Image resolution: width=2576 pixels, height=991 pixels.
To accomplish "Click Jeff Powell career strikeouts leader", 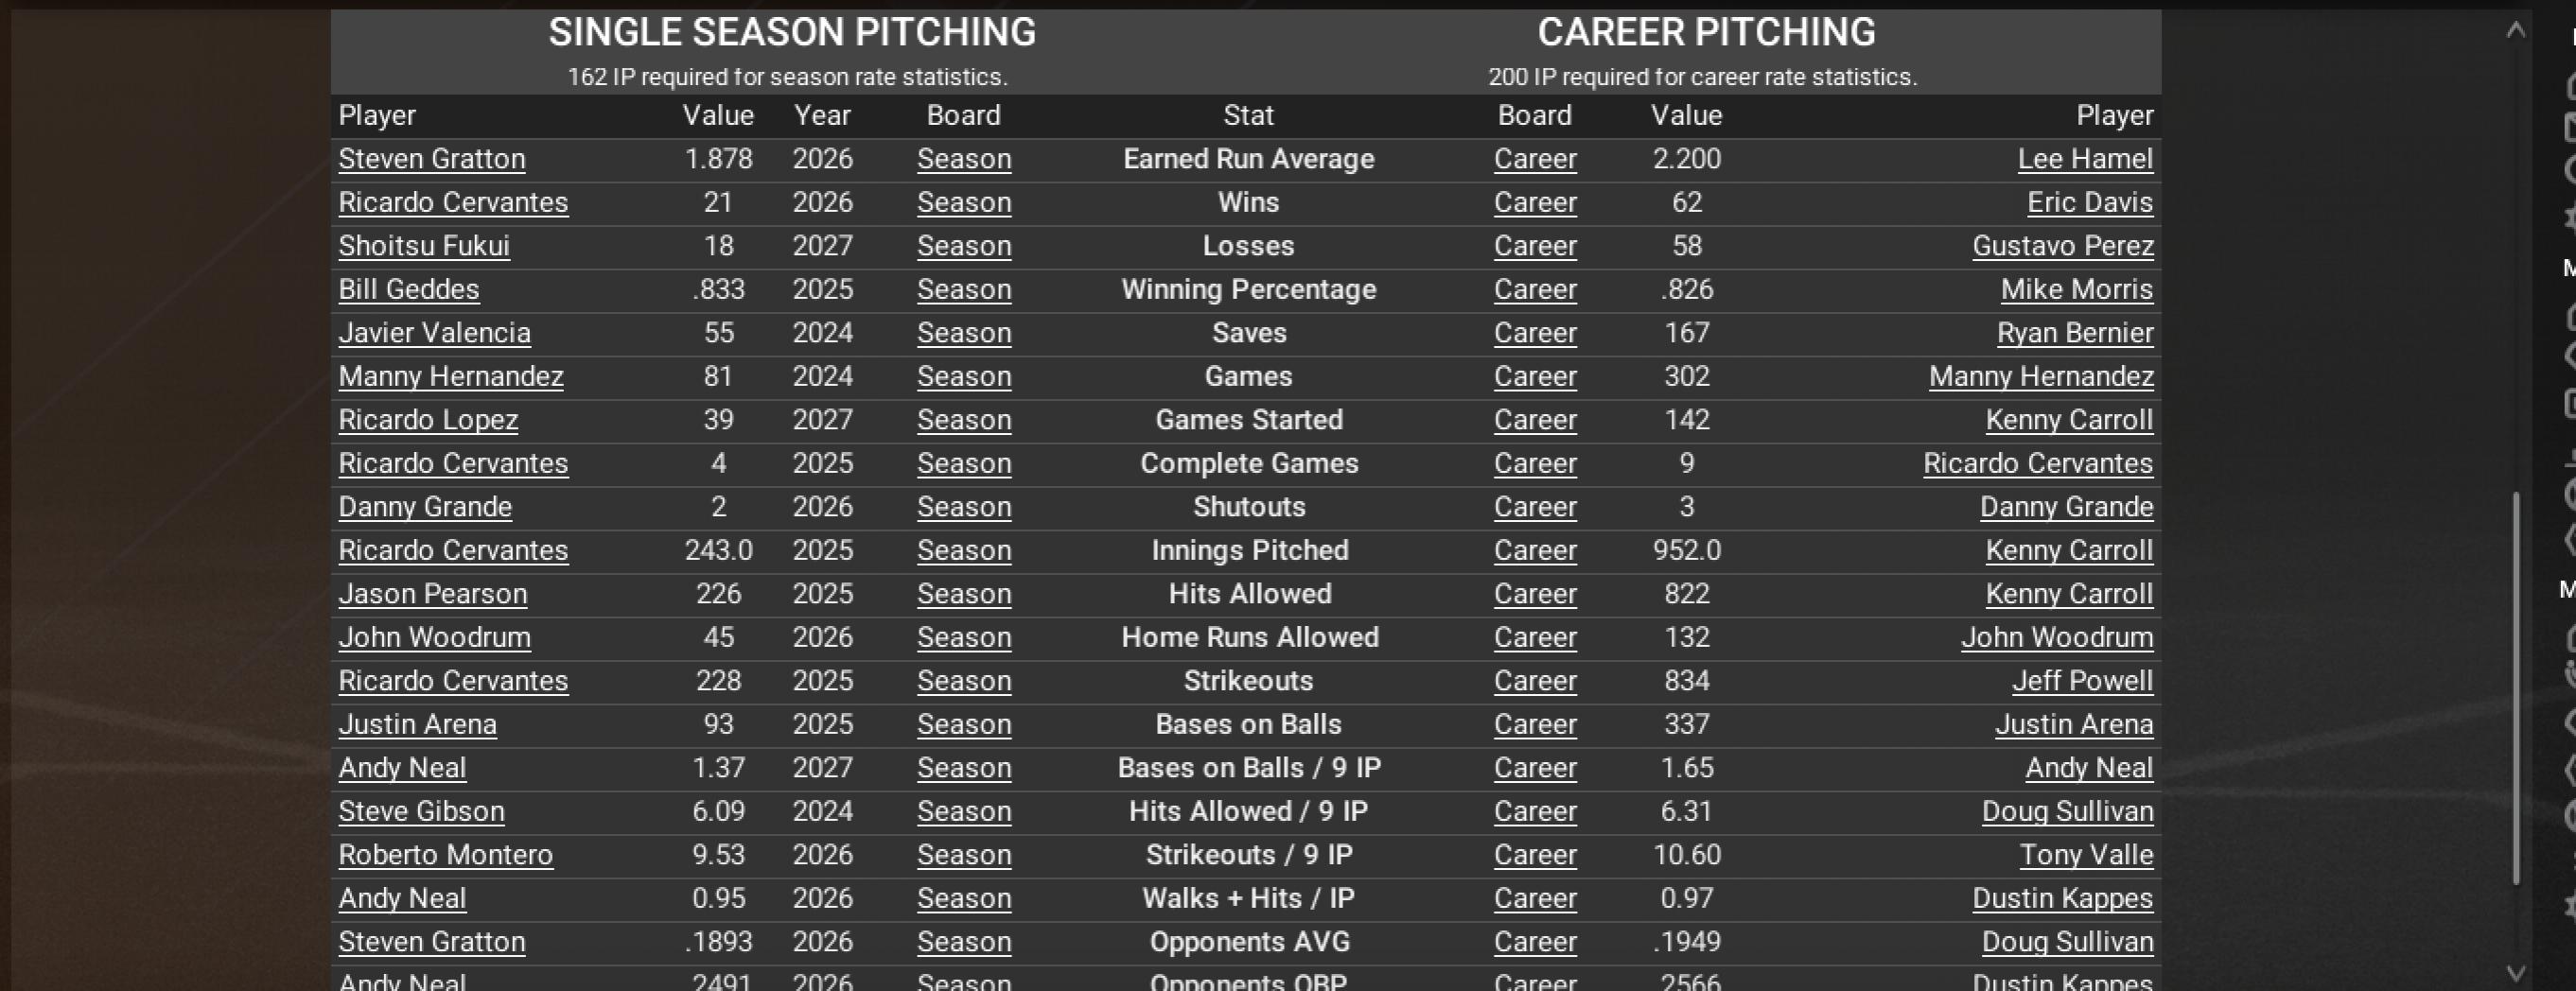I will [2082, 681].
